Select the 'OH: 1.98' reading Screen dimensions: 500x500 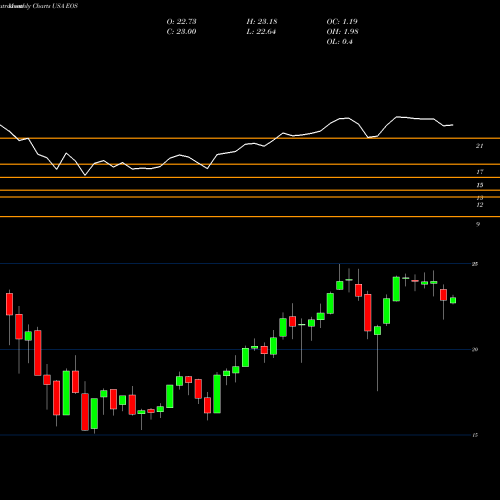342,32
